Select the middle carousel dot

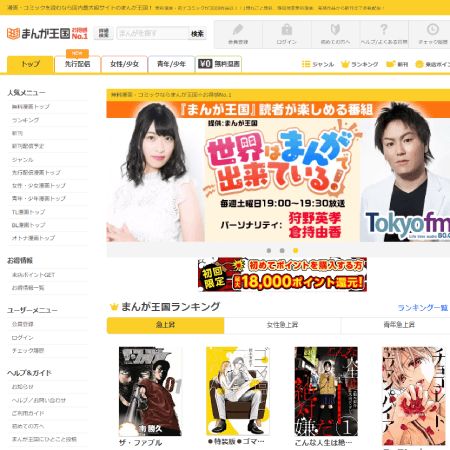click(x=282, y=250)
